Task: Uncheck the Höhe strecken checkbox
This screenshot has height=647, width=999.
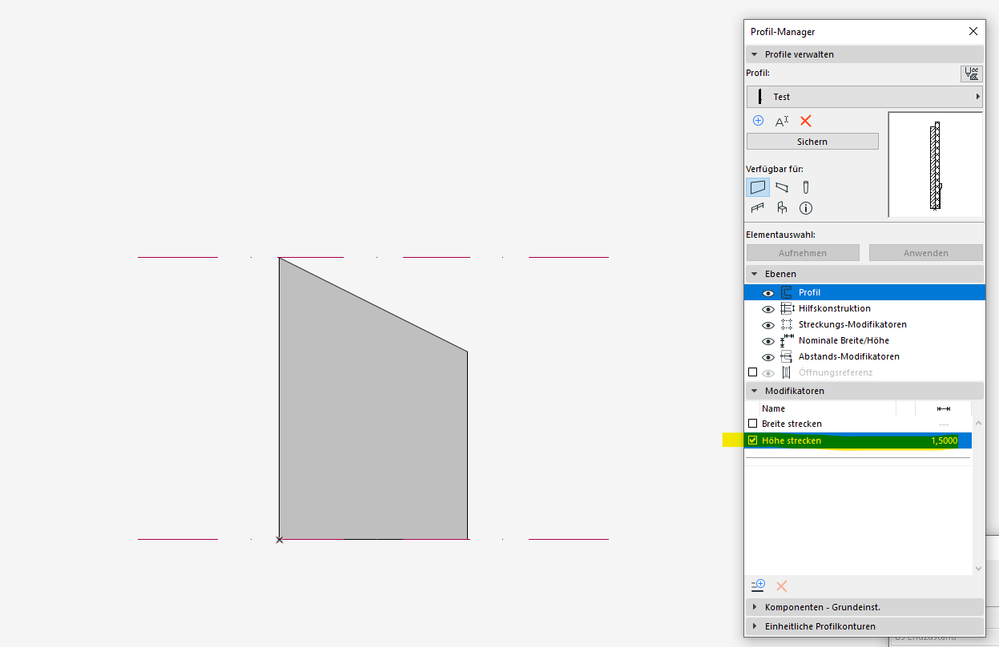Action: (x=752, y=440)
